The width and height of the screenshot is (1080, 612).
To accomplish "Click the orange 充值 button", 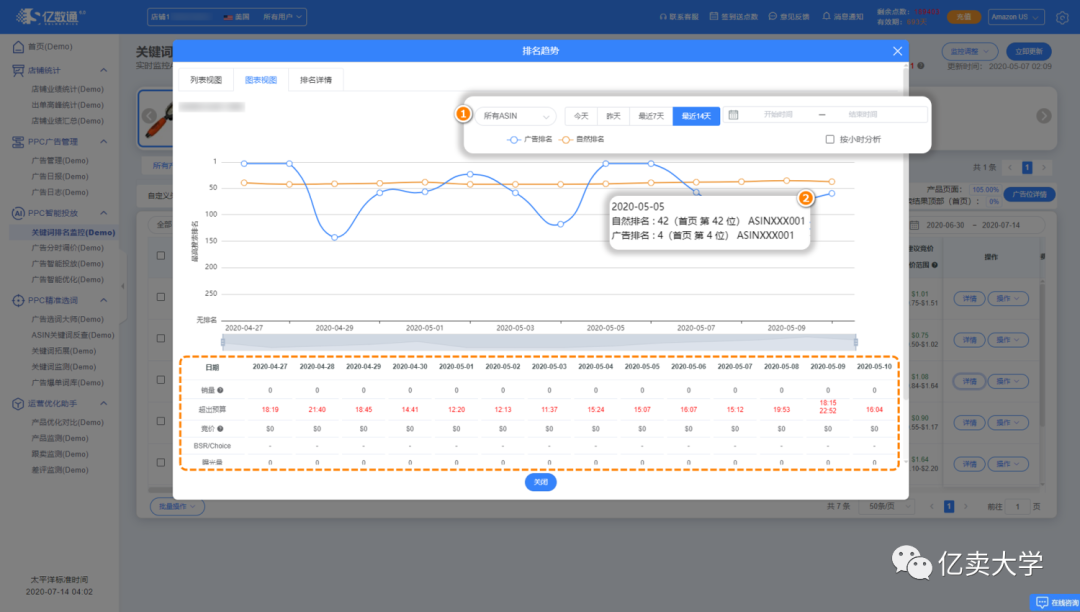I will pos(964,17).
